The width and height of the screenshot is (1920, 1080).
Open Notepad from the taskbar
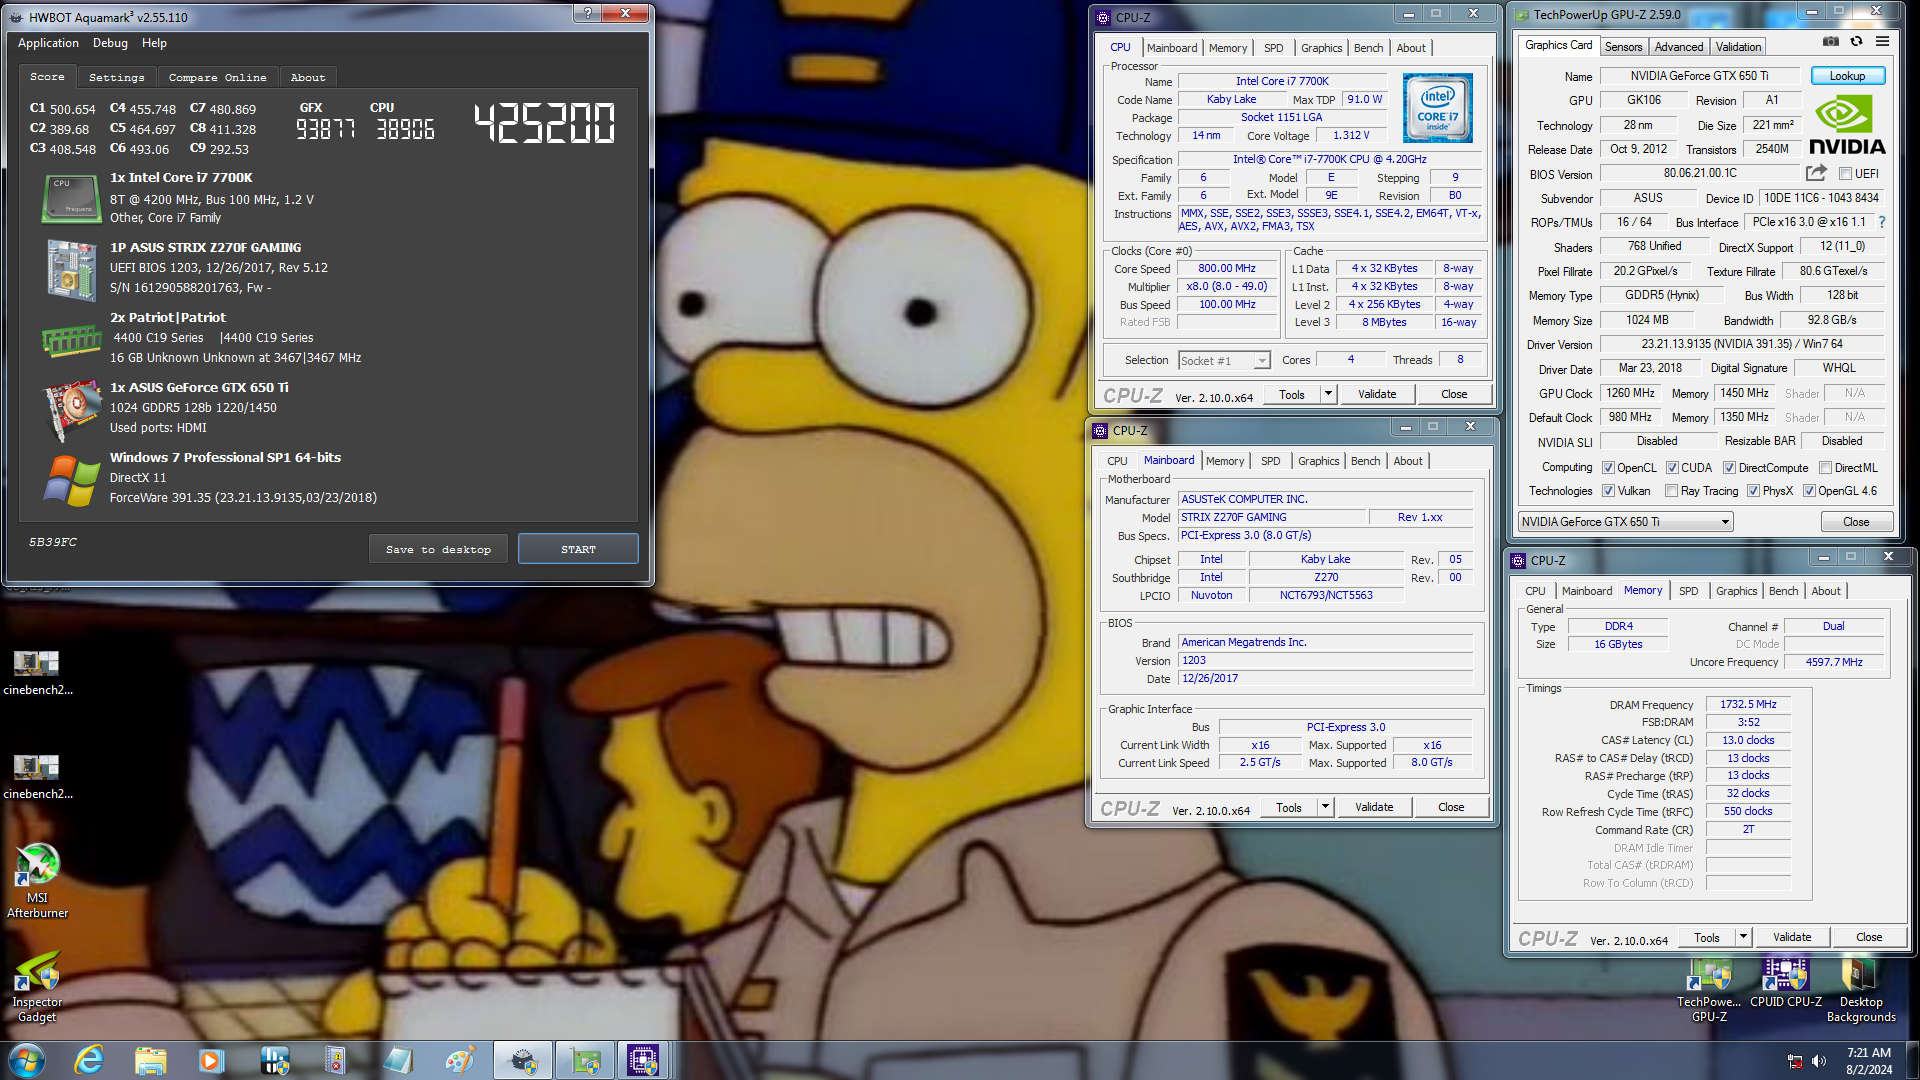pyautogui.click(x=398, y=1060)
